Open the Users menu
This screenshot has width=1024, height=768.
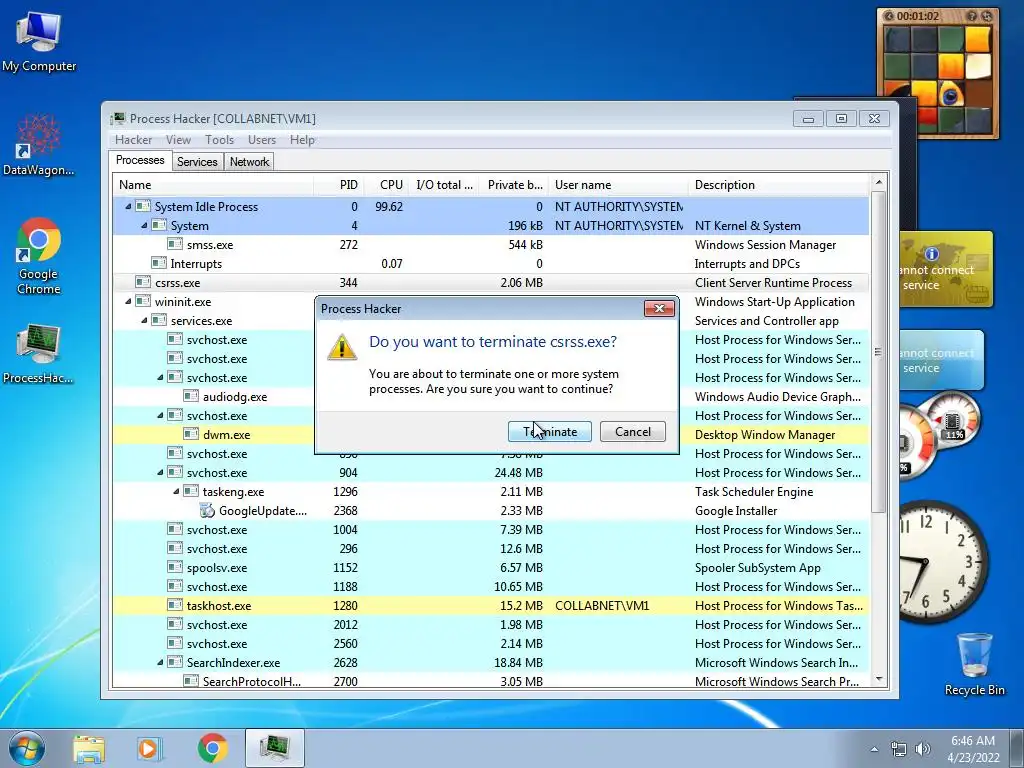click(x=262, y=140)
